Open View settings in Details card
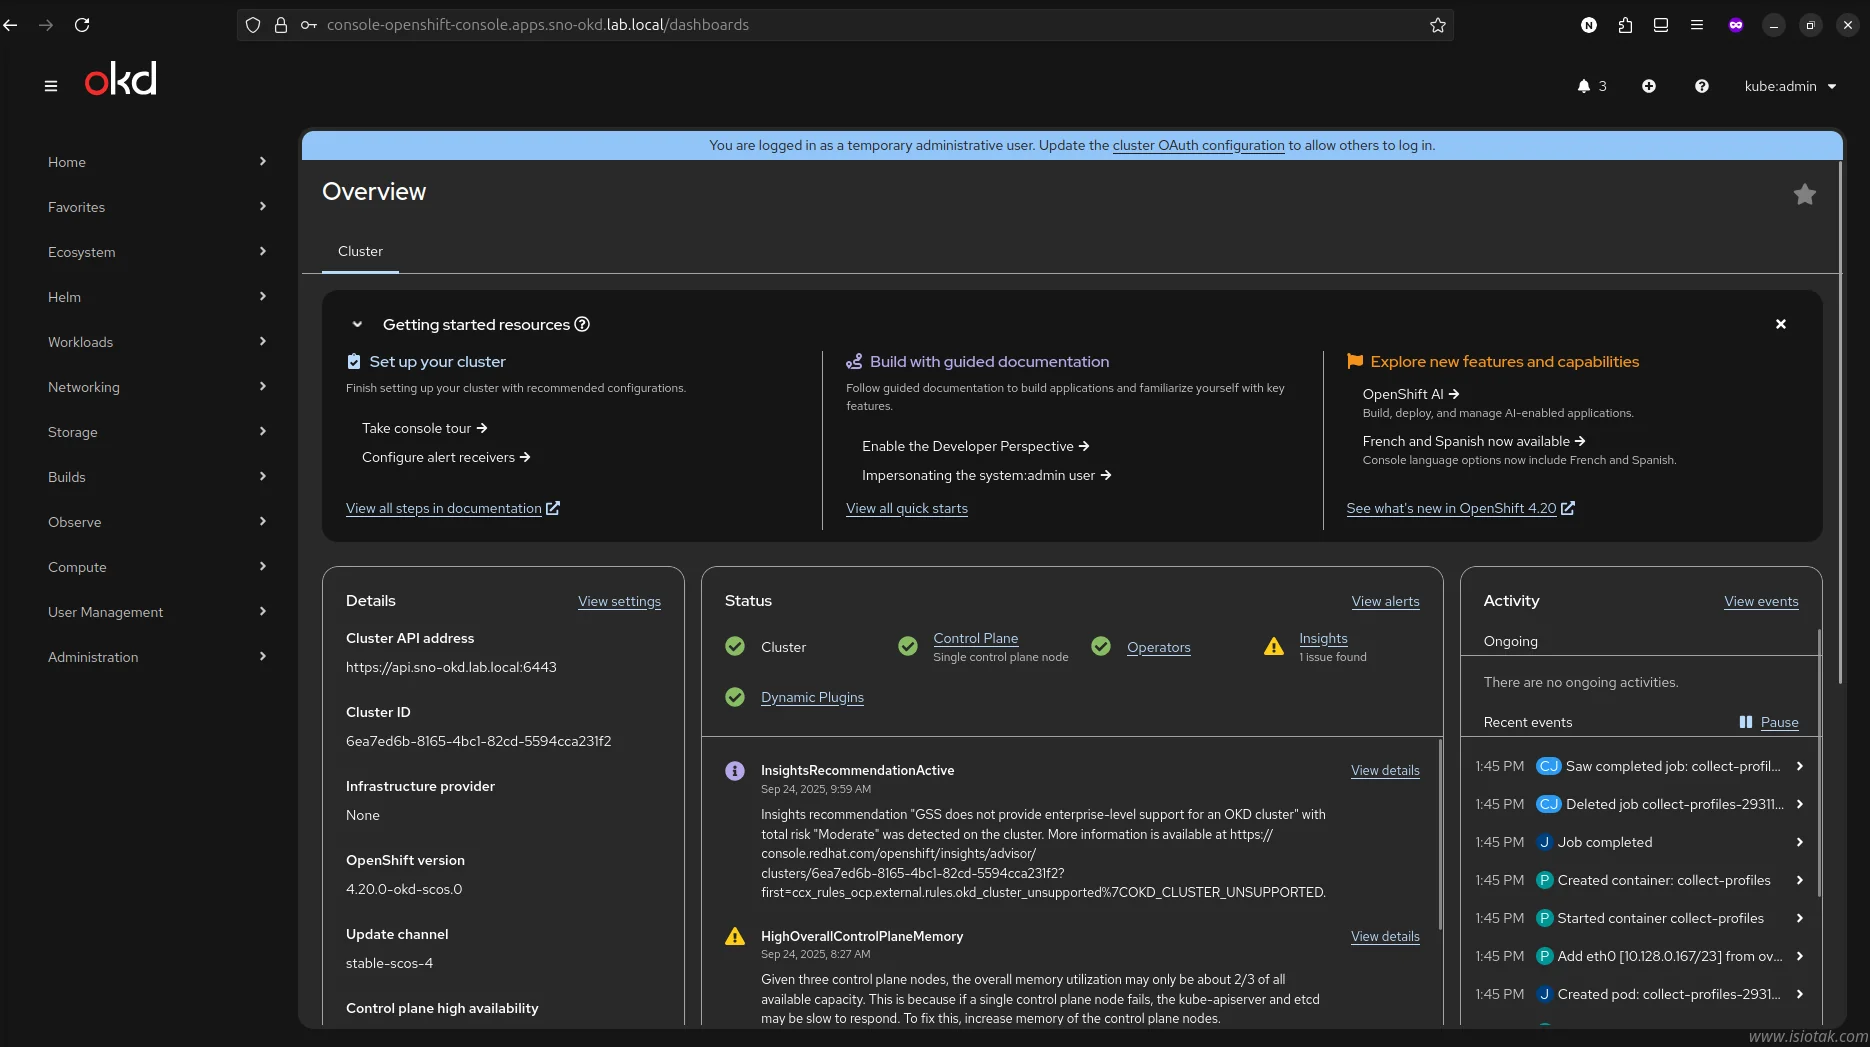 pyautogui.click(x=619, y=601)
